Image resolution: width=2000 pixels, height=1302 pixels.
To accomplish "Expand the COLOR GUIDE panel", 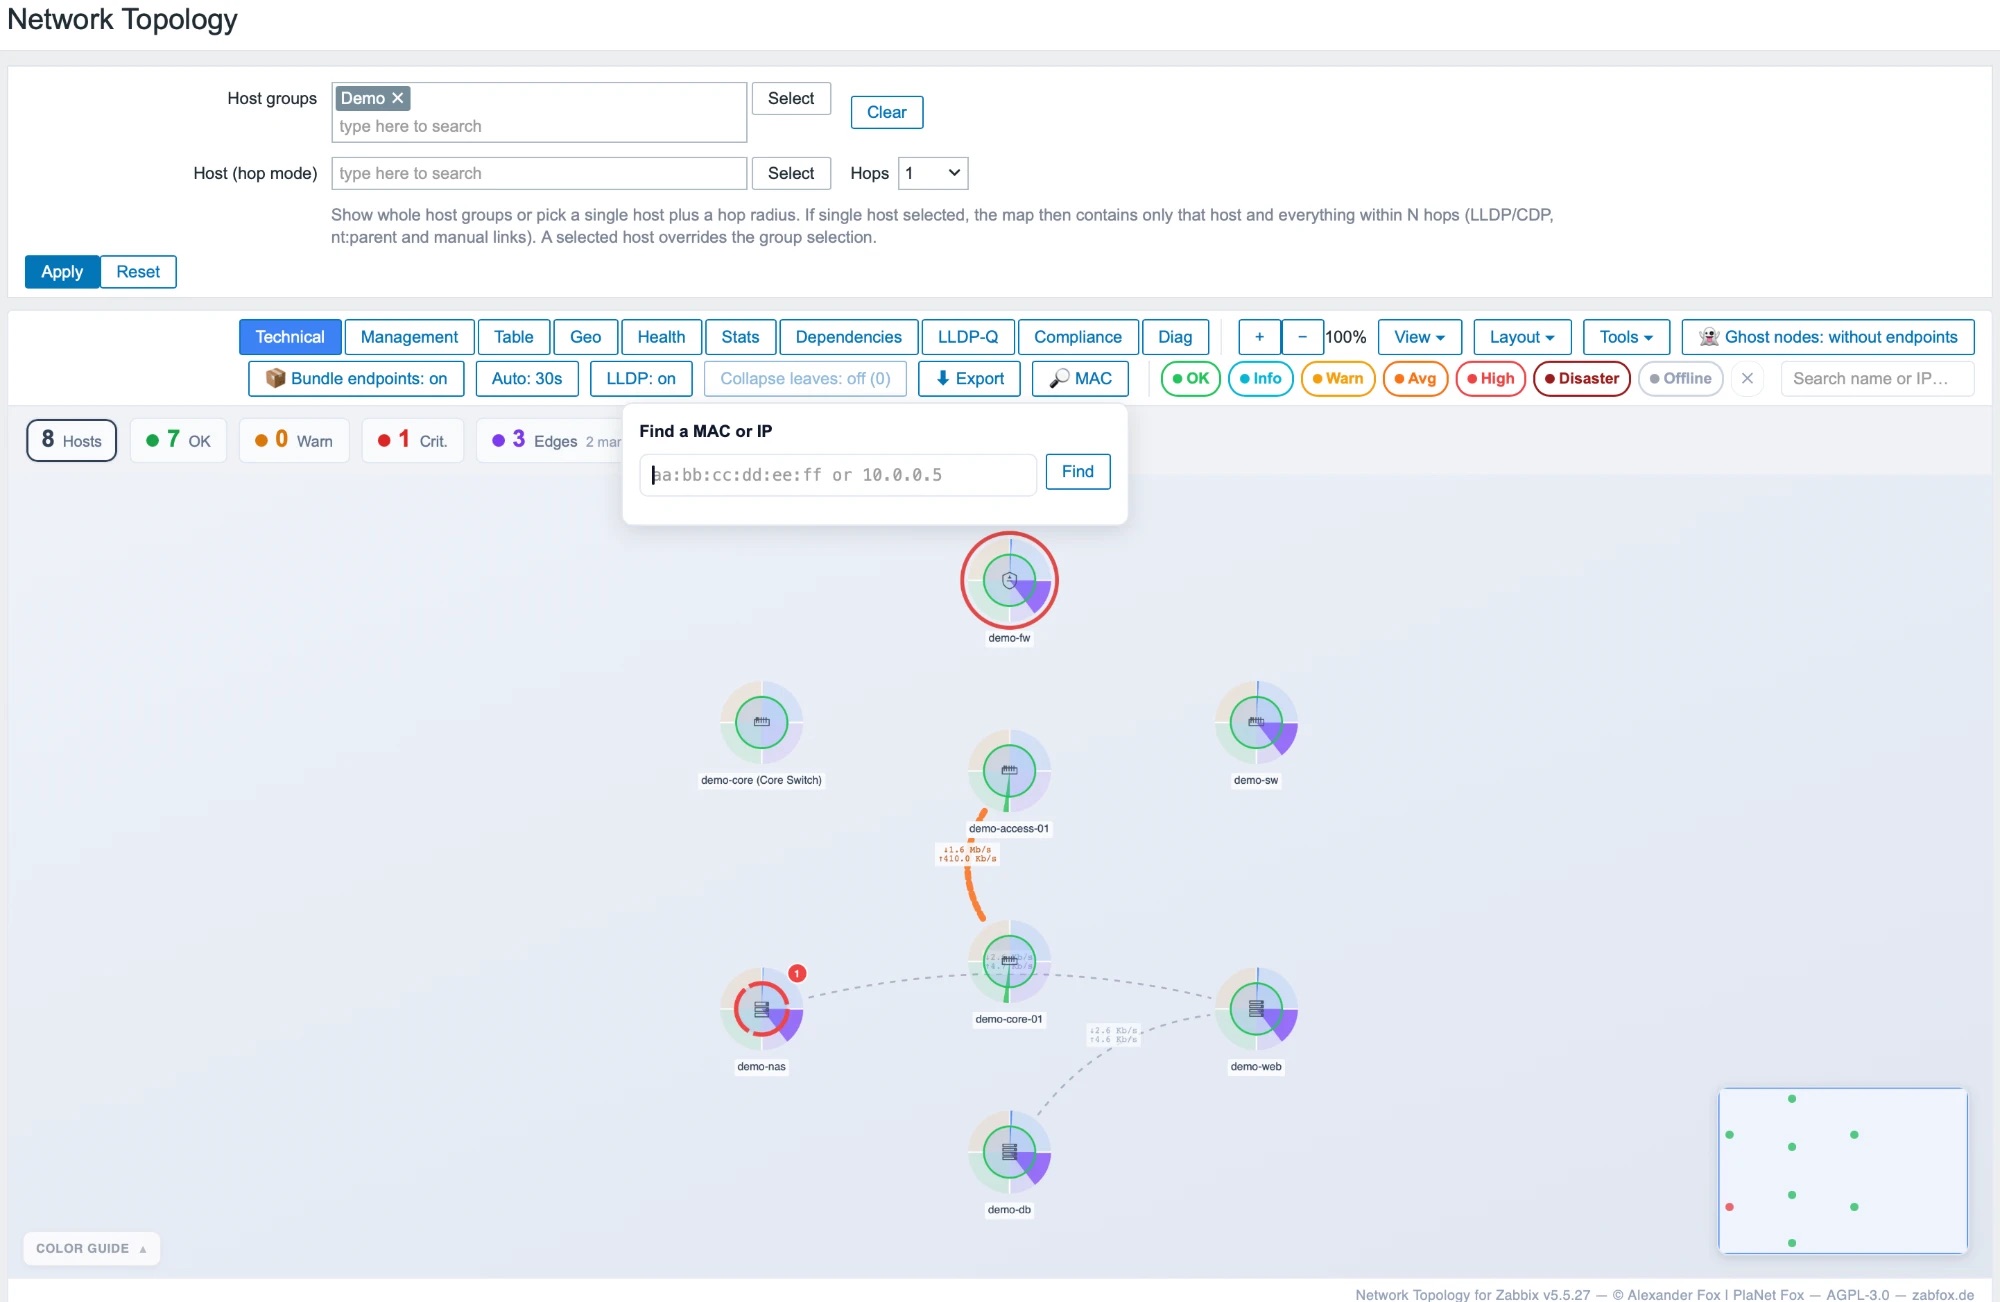I will (91, 1248).
